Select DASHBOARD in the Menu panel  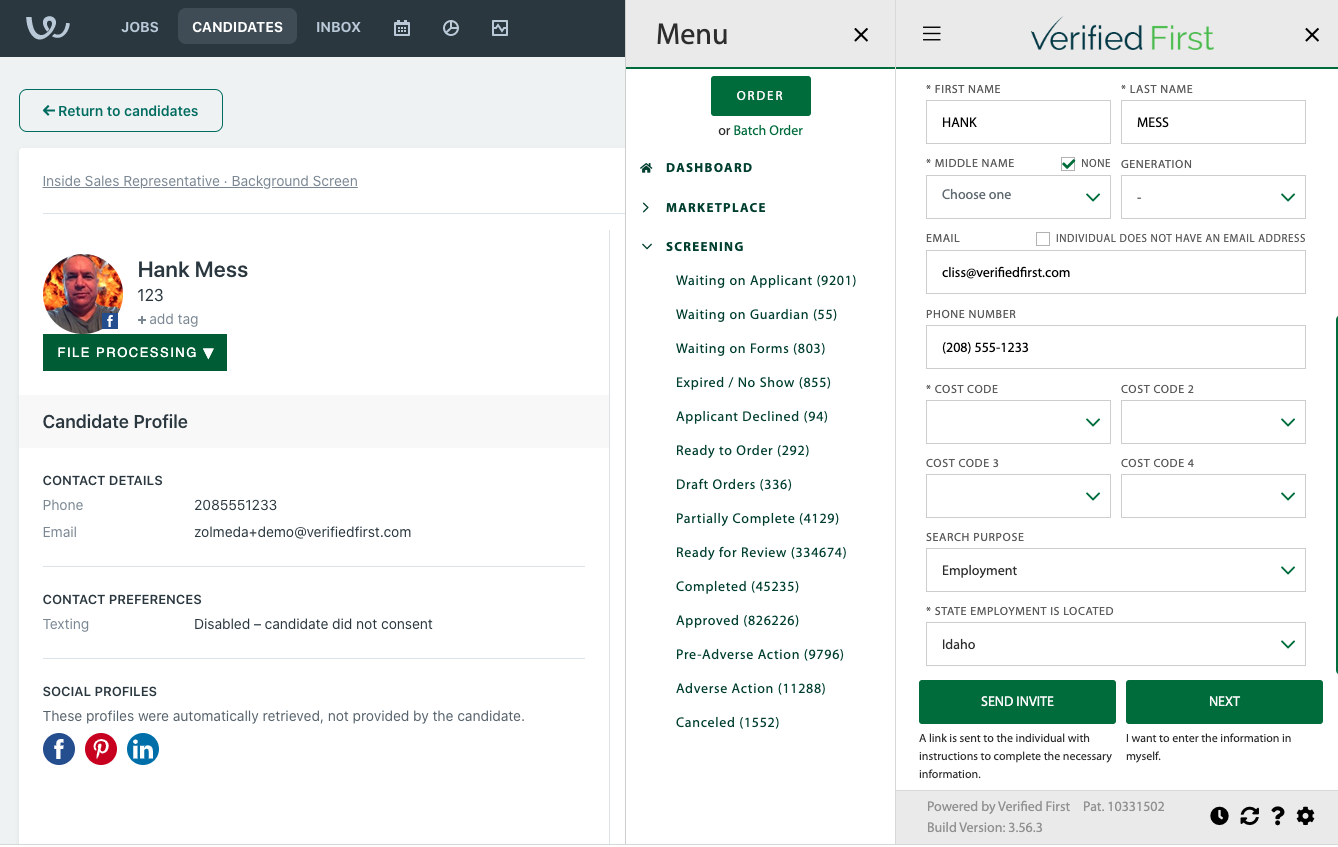click(709, 167)
